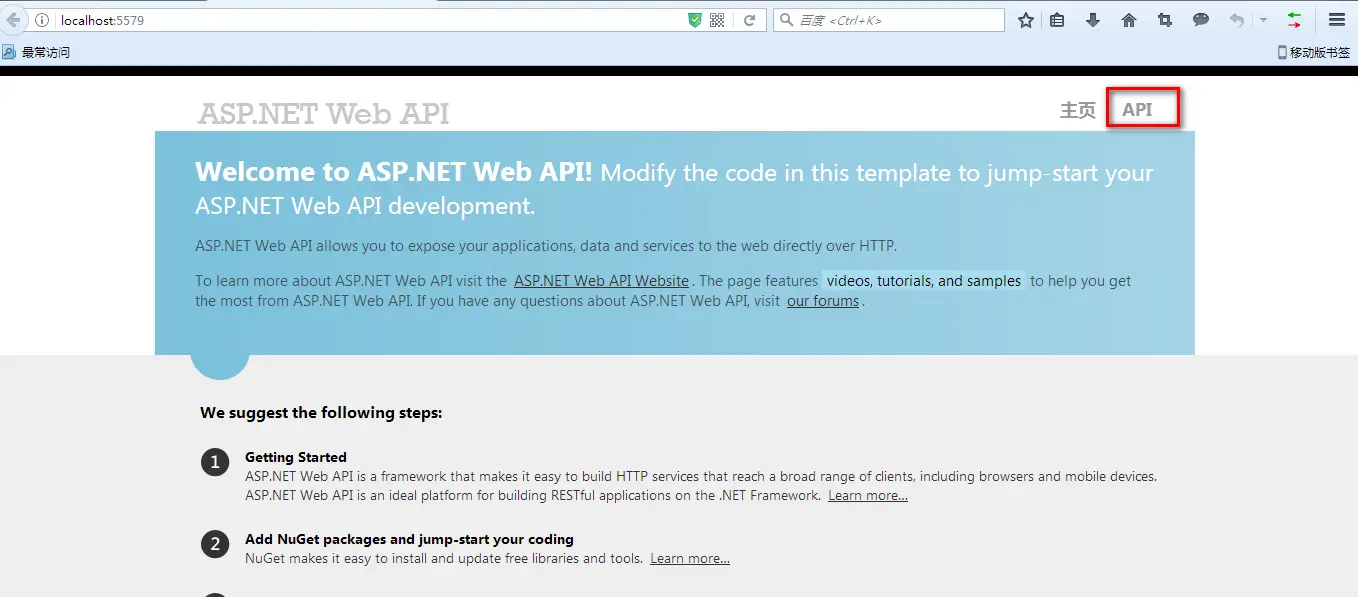The width and height of the screenshot is (1358, 597).
Task: Show bookmarks list icon
Action: [x=1057, y=20]
